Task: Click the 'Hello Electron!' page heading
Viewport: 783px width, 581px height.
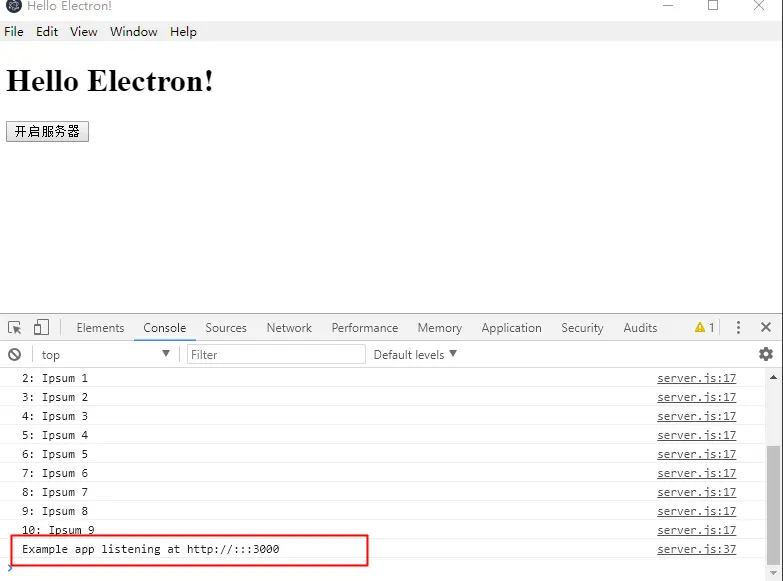Action: pos(110,80)
